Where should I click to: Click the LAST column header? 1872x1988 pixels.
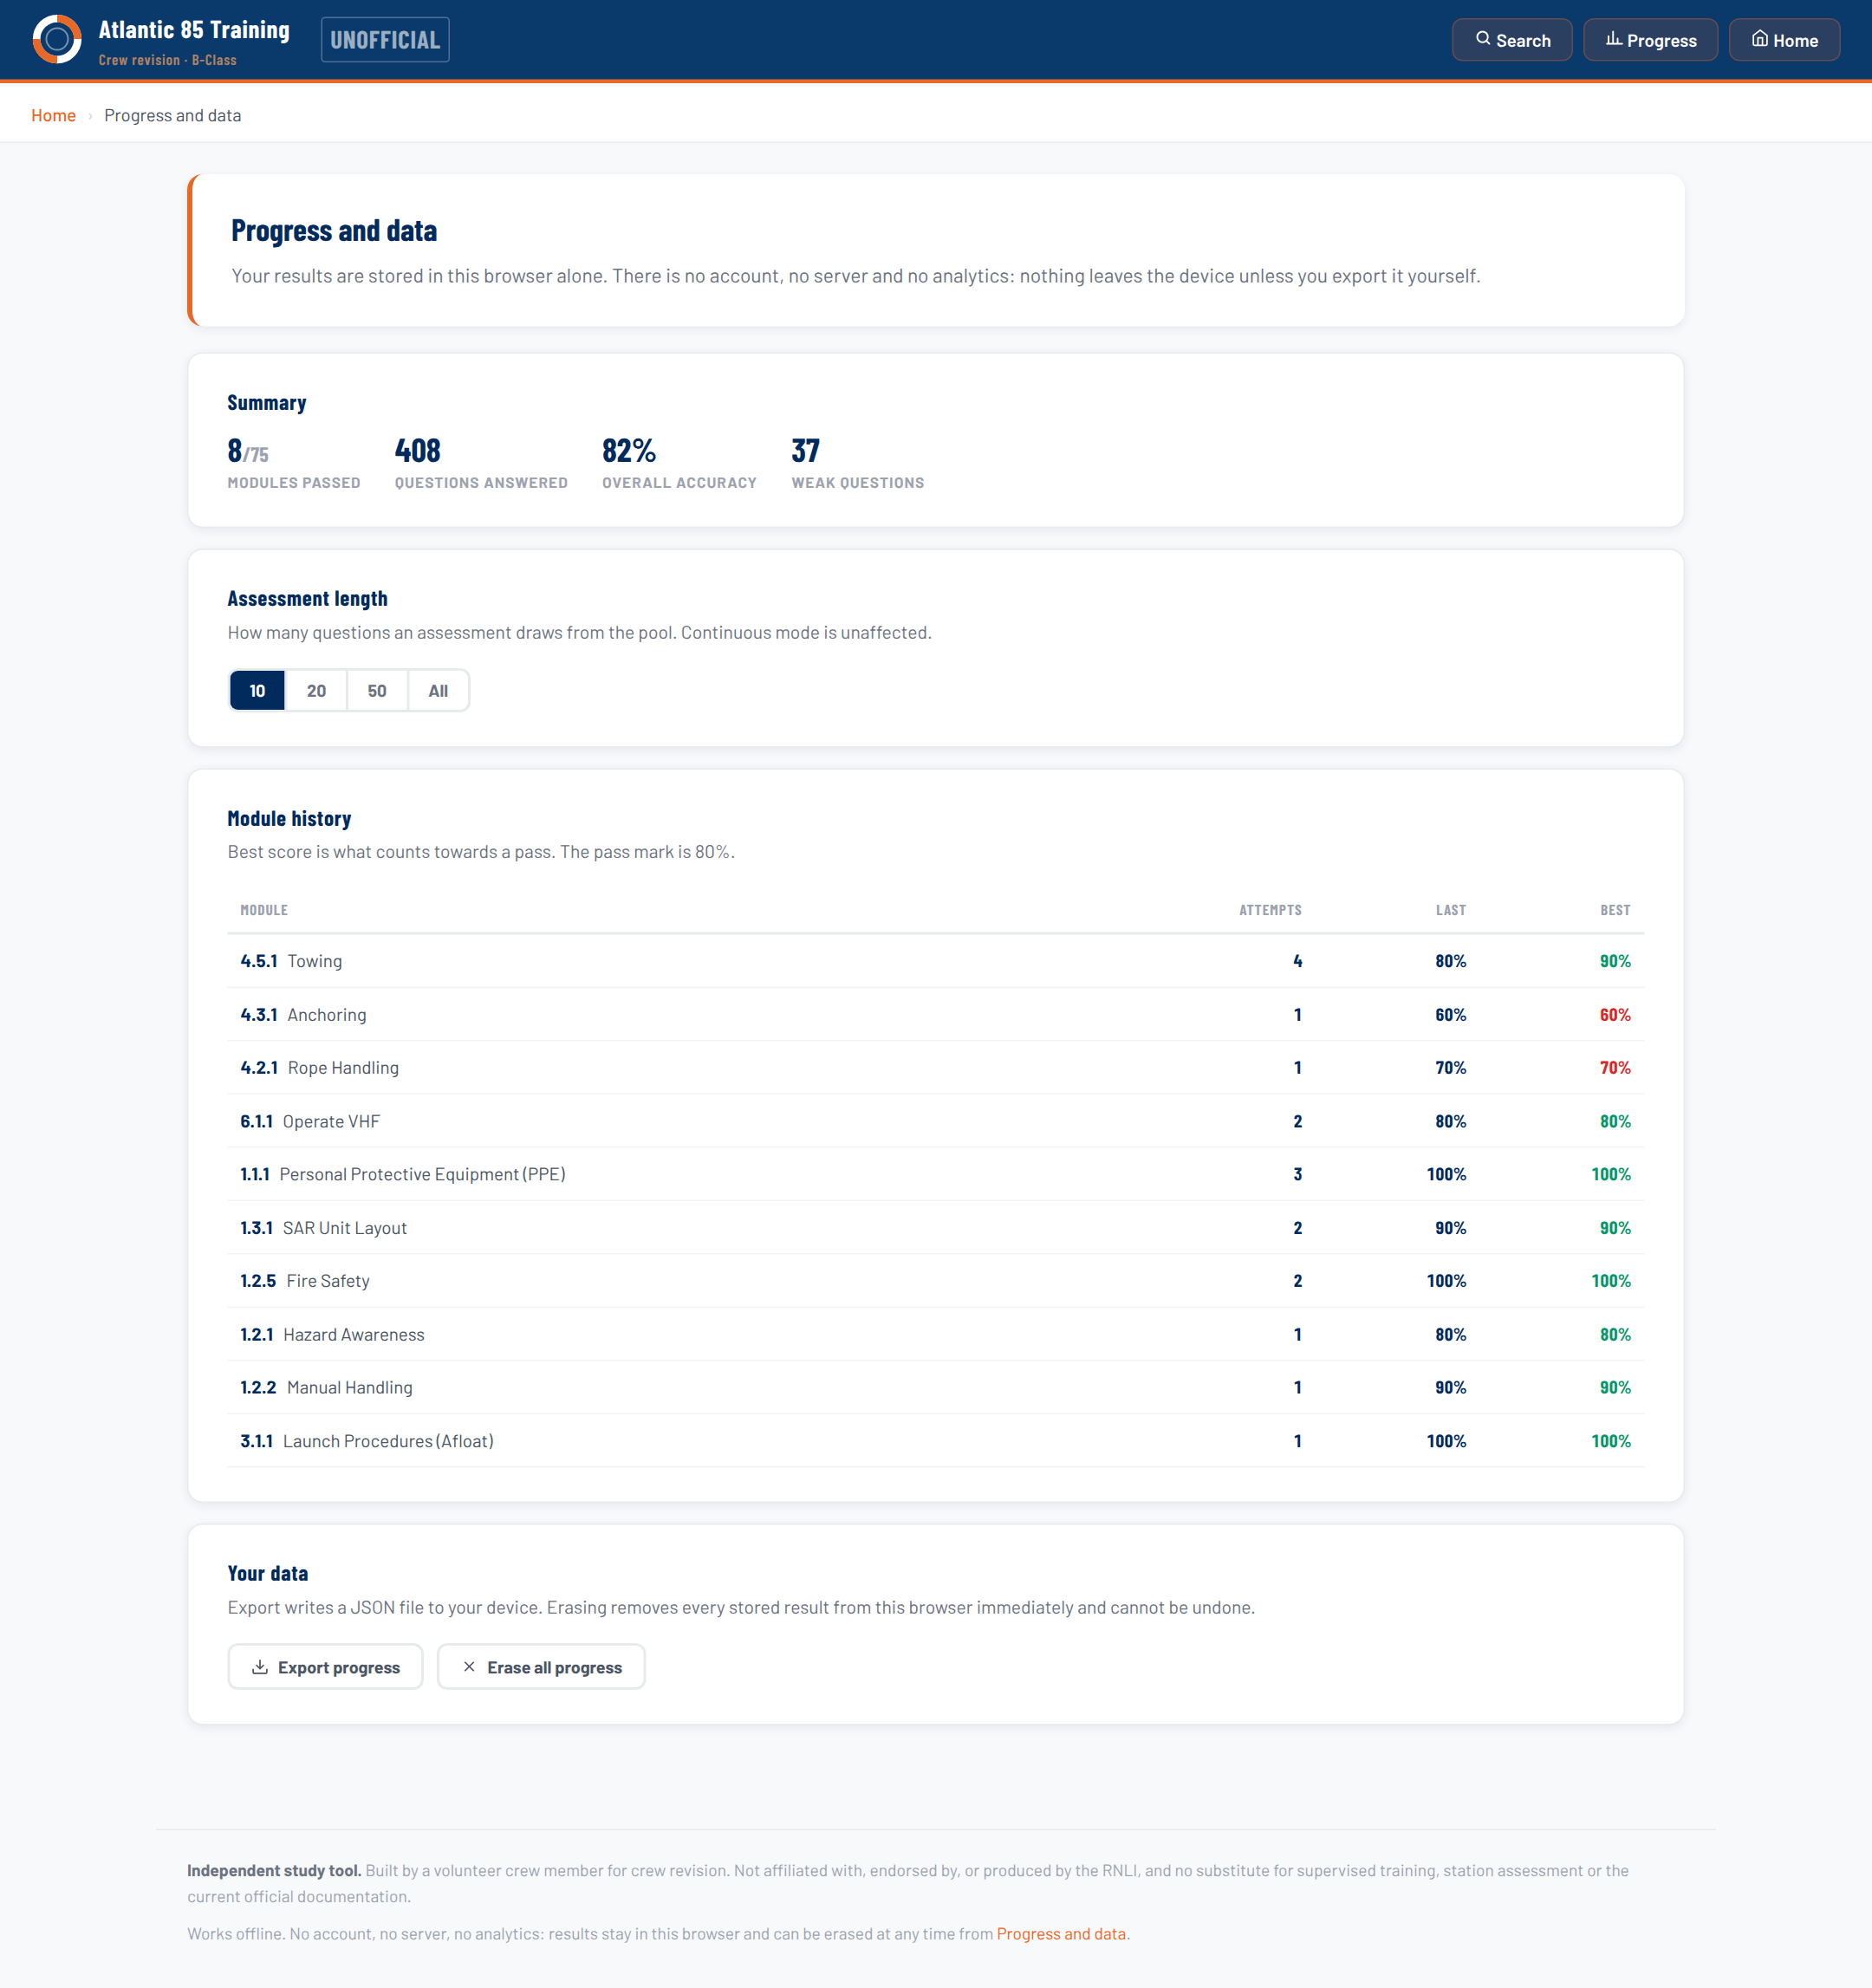tap(1451, 910)
